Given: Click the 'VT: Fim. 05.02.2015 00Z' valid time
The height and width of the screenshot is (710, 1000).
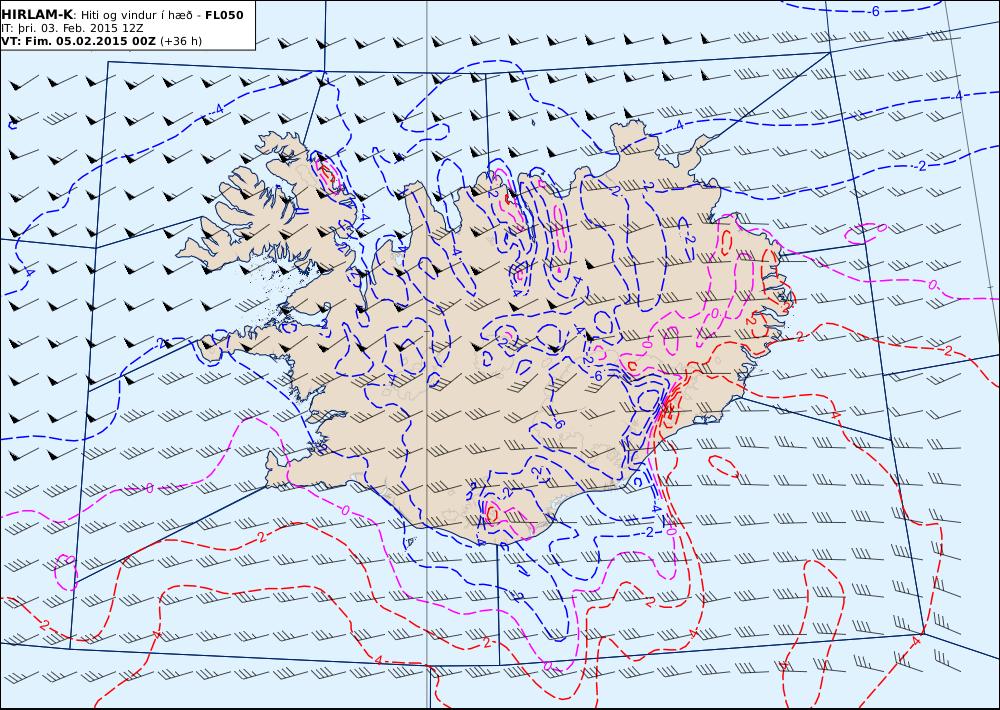Looking at the screenshot, I should (x=78, y=41).
